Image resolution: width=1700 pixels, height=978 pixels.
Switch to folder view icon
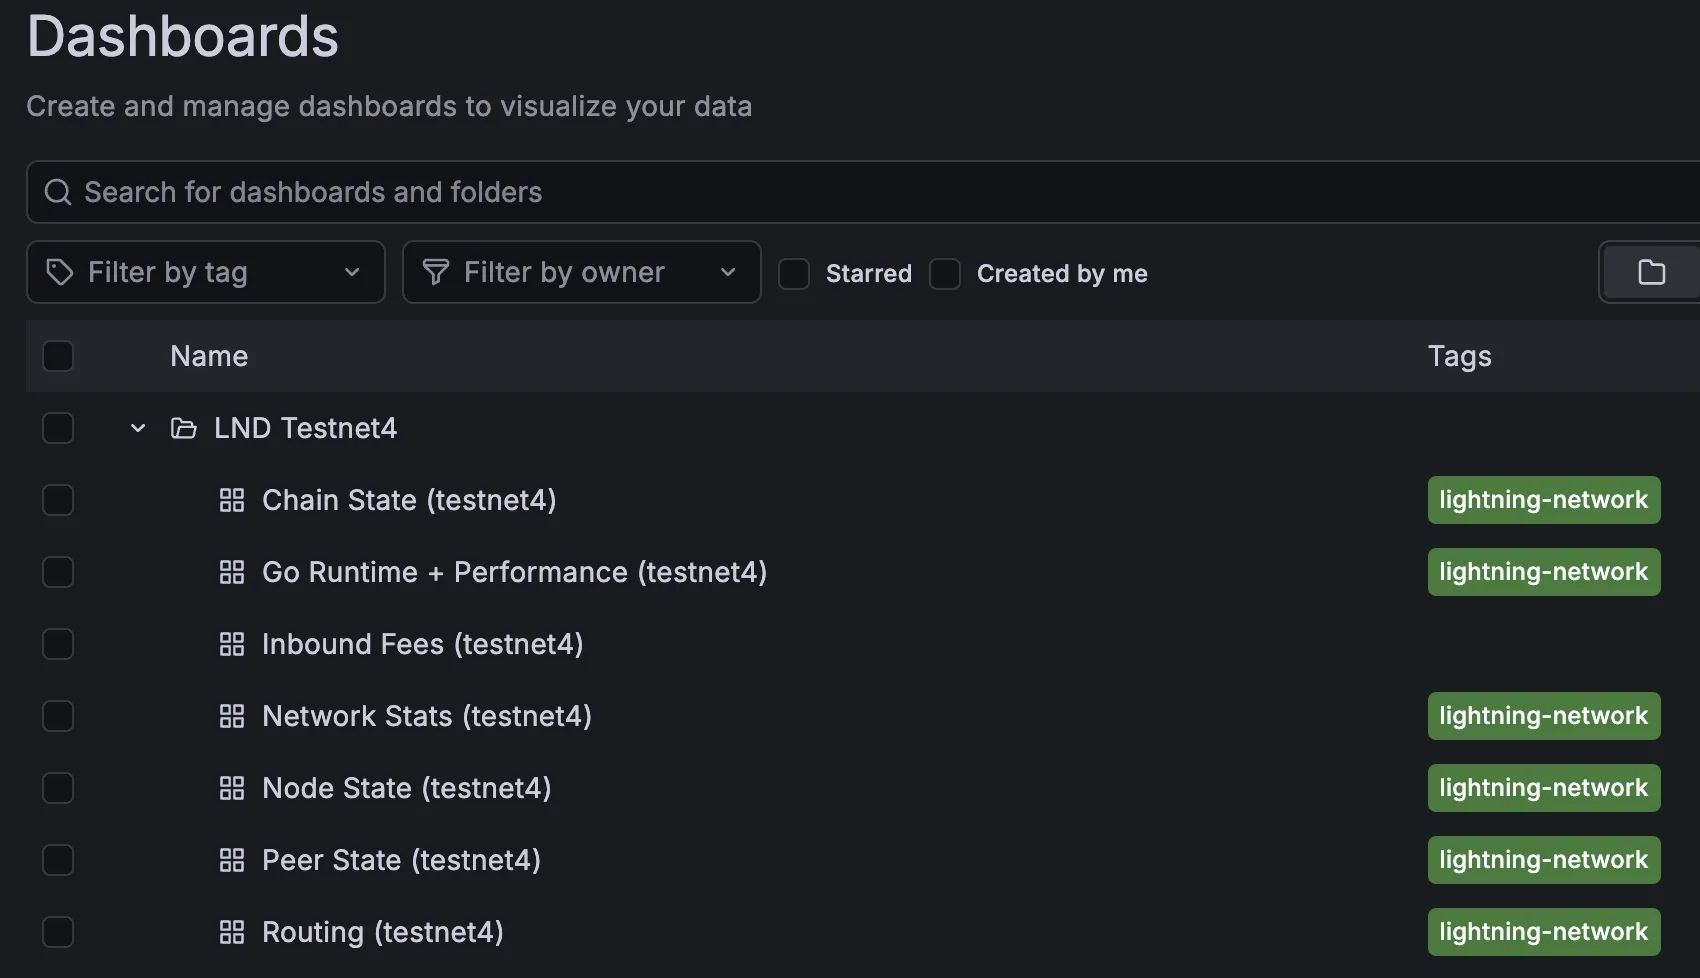1651,272
